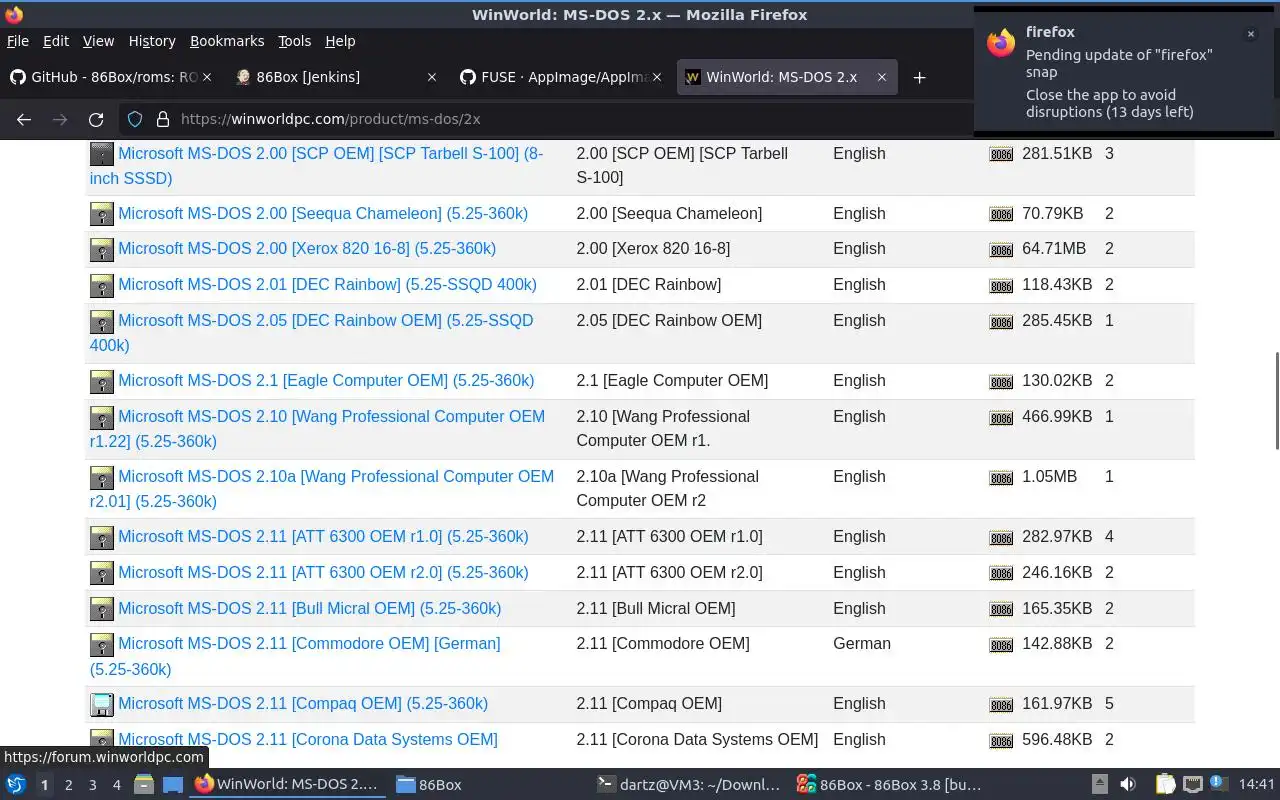Open the Edit menu
This screenshot has height=800, width=1280.
[x=56, y=41]
